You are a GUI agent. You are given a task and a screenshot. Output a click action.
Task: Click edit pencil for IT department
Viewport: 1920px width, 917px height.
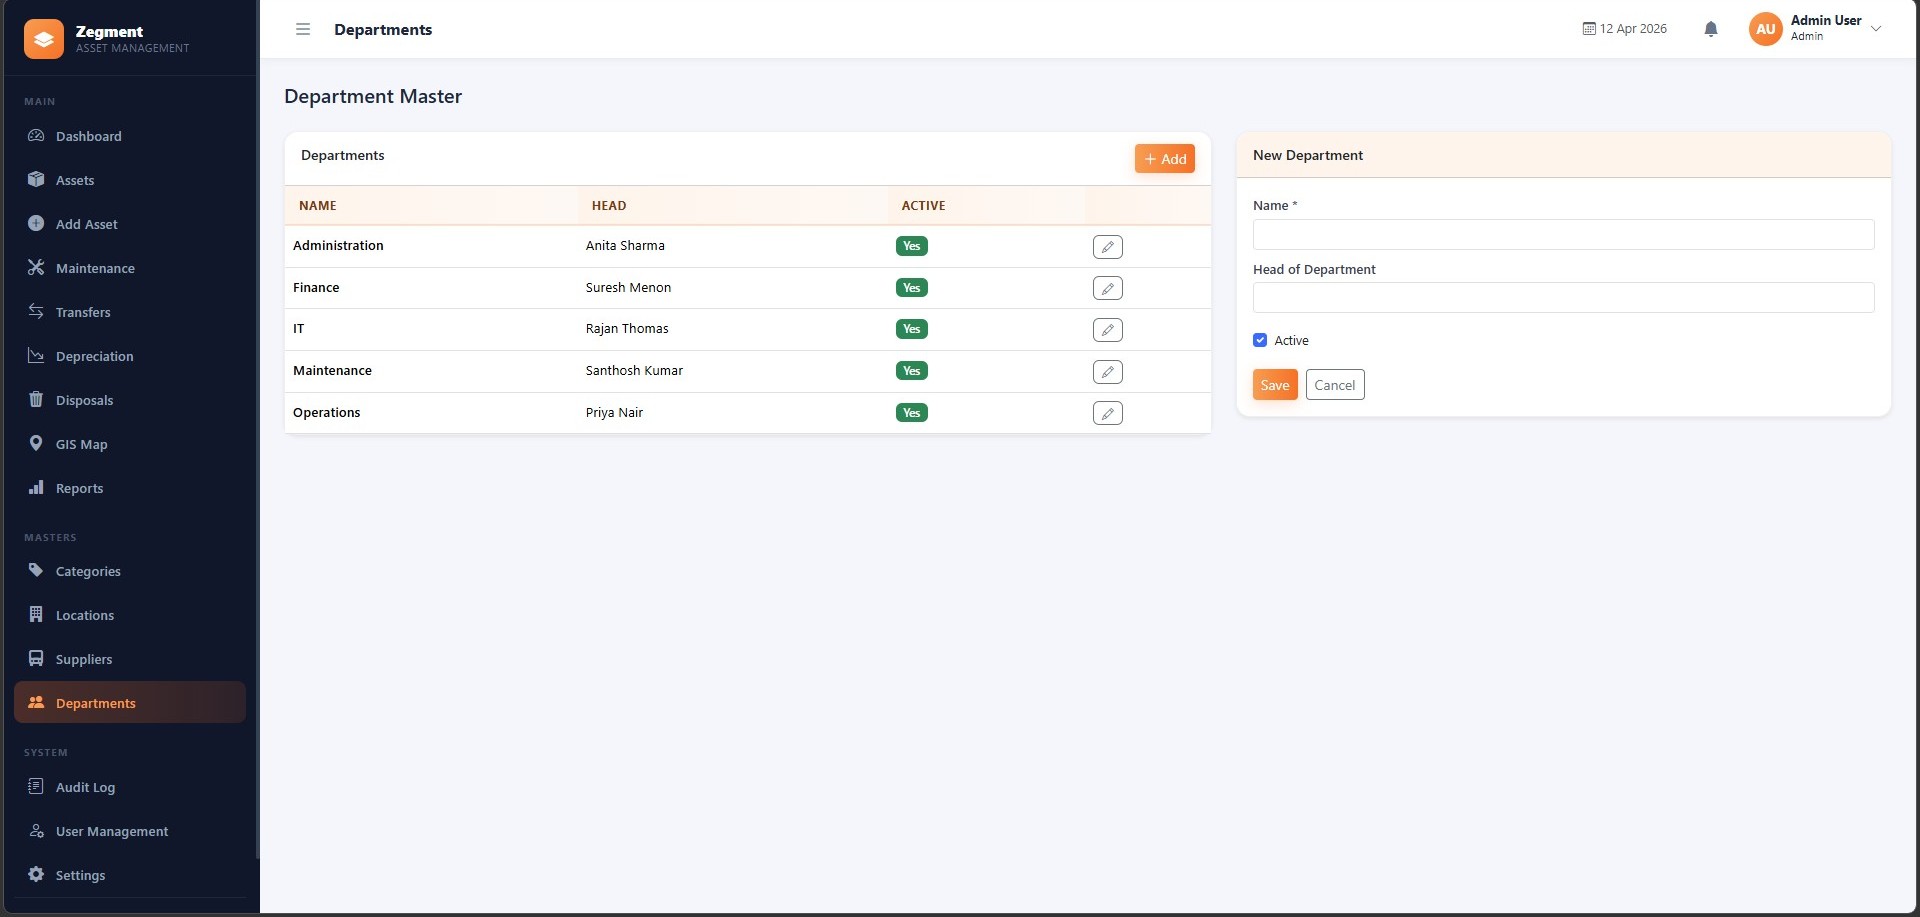pyautogui.click(x=1107, y=330)
